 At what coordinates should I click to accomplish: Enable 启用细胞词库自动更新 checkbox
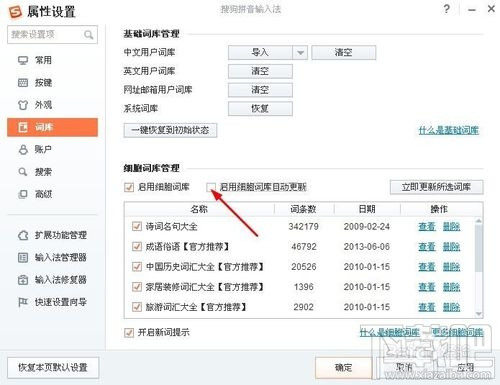click(211, 187)
